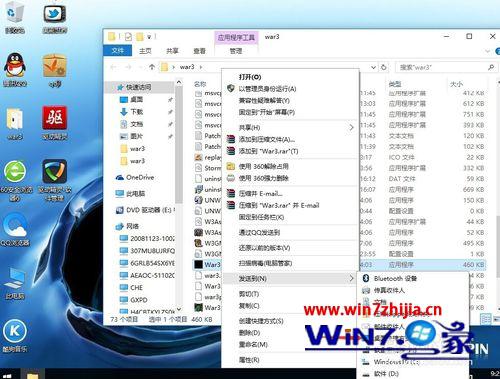Screen dimensions: 500x379
Task: Select 使用 360强力删除
Action: (263, 178)
